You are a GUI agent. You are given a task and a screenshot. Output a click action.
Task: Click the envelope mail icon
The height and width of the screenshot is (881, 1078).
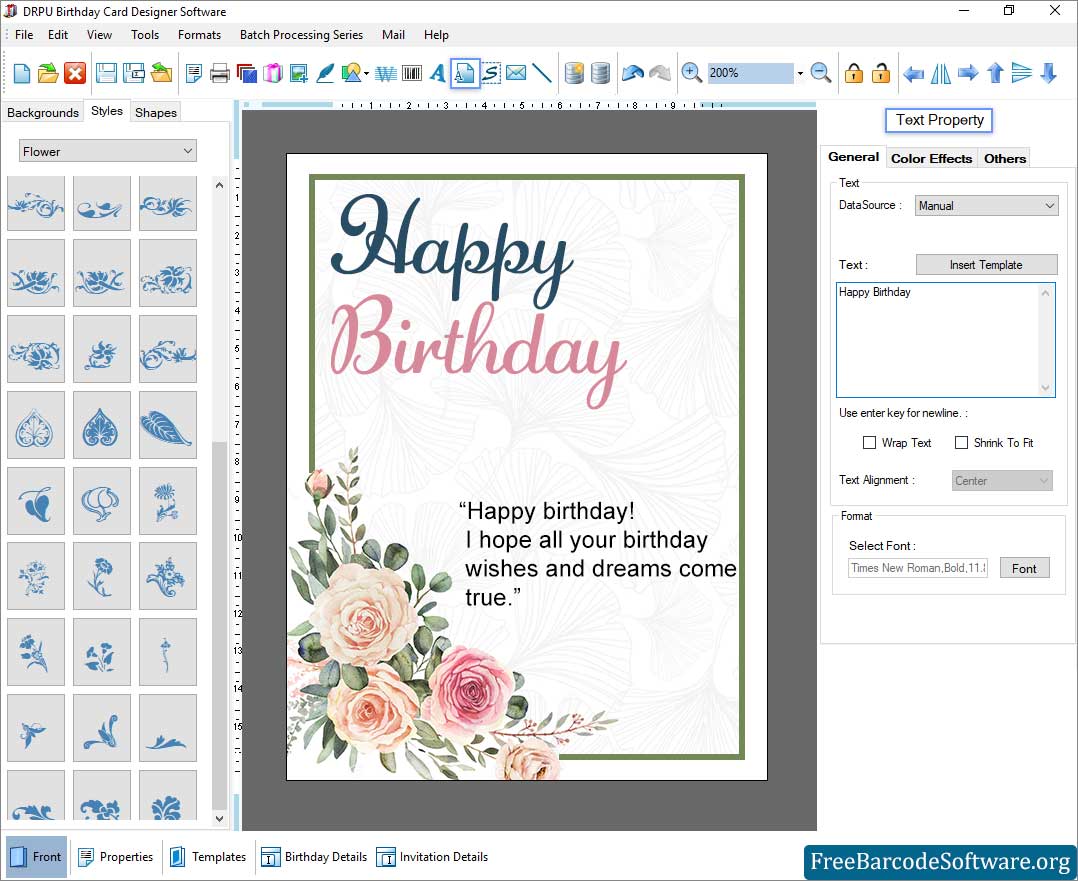pos(516,72)
